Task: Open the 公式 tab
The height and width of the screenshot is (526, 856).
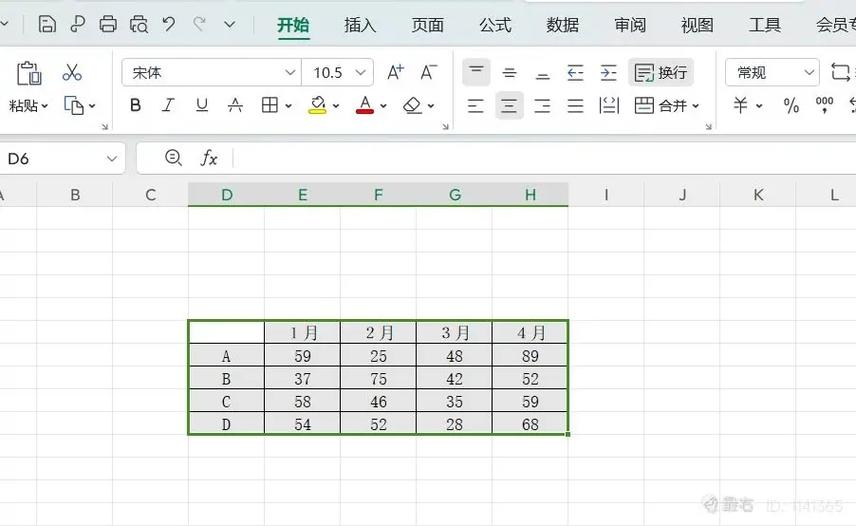Action: click(495, 25)
